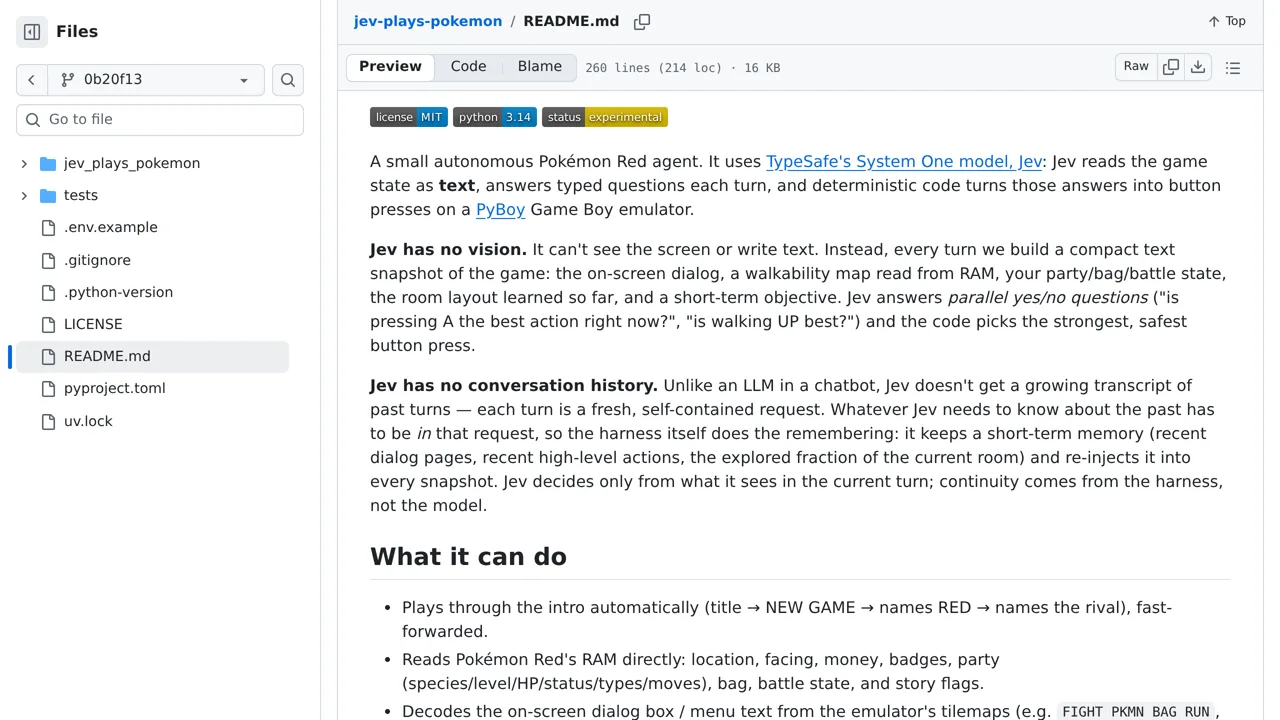
Task: Open the .gitignore file
Action: click(x=97, y=260)
